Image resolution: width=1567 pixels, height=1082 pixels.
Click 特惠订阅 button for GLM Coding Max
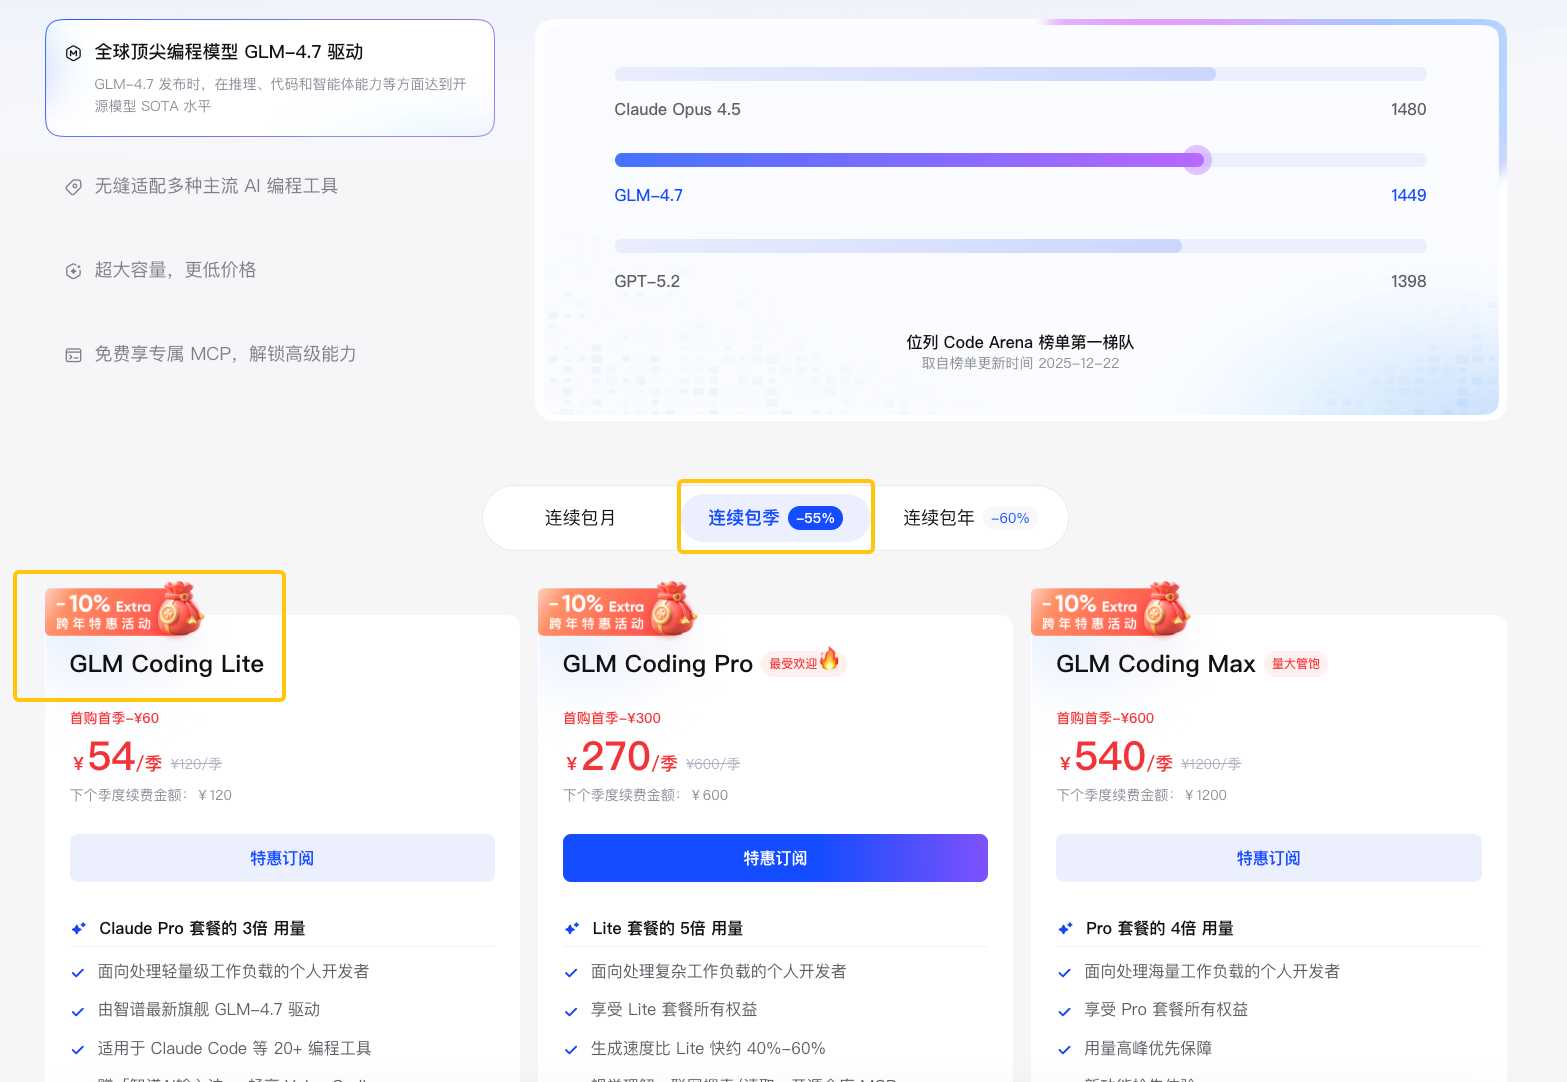coord(1268,858)
